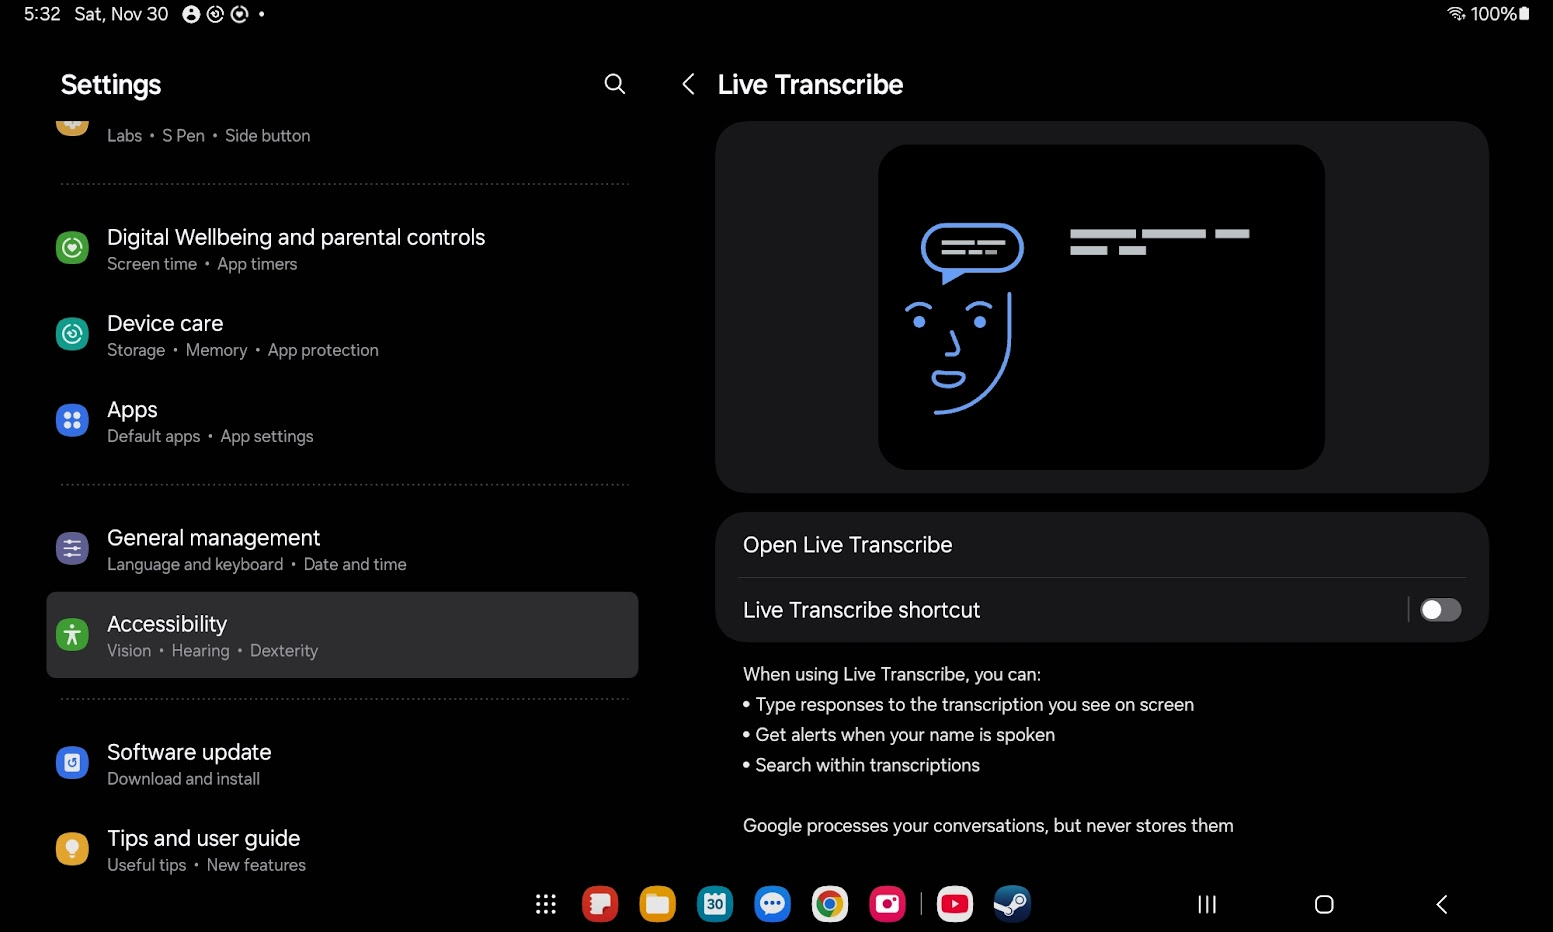Launch the red notes app in the taskbar
The width and height of the screenshot is (1553, 932).
[600, 904]
